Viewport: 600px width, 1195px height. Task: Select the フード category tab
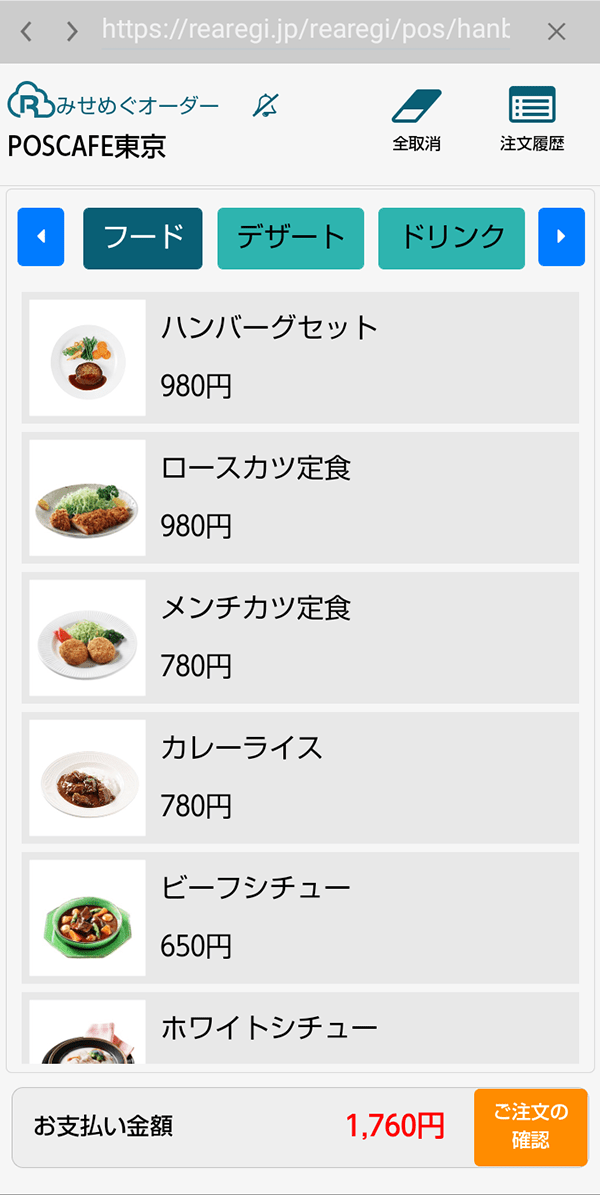[143, 238]
